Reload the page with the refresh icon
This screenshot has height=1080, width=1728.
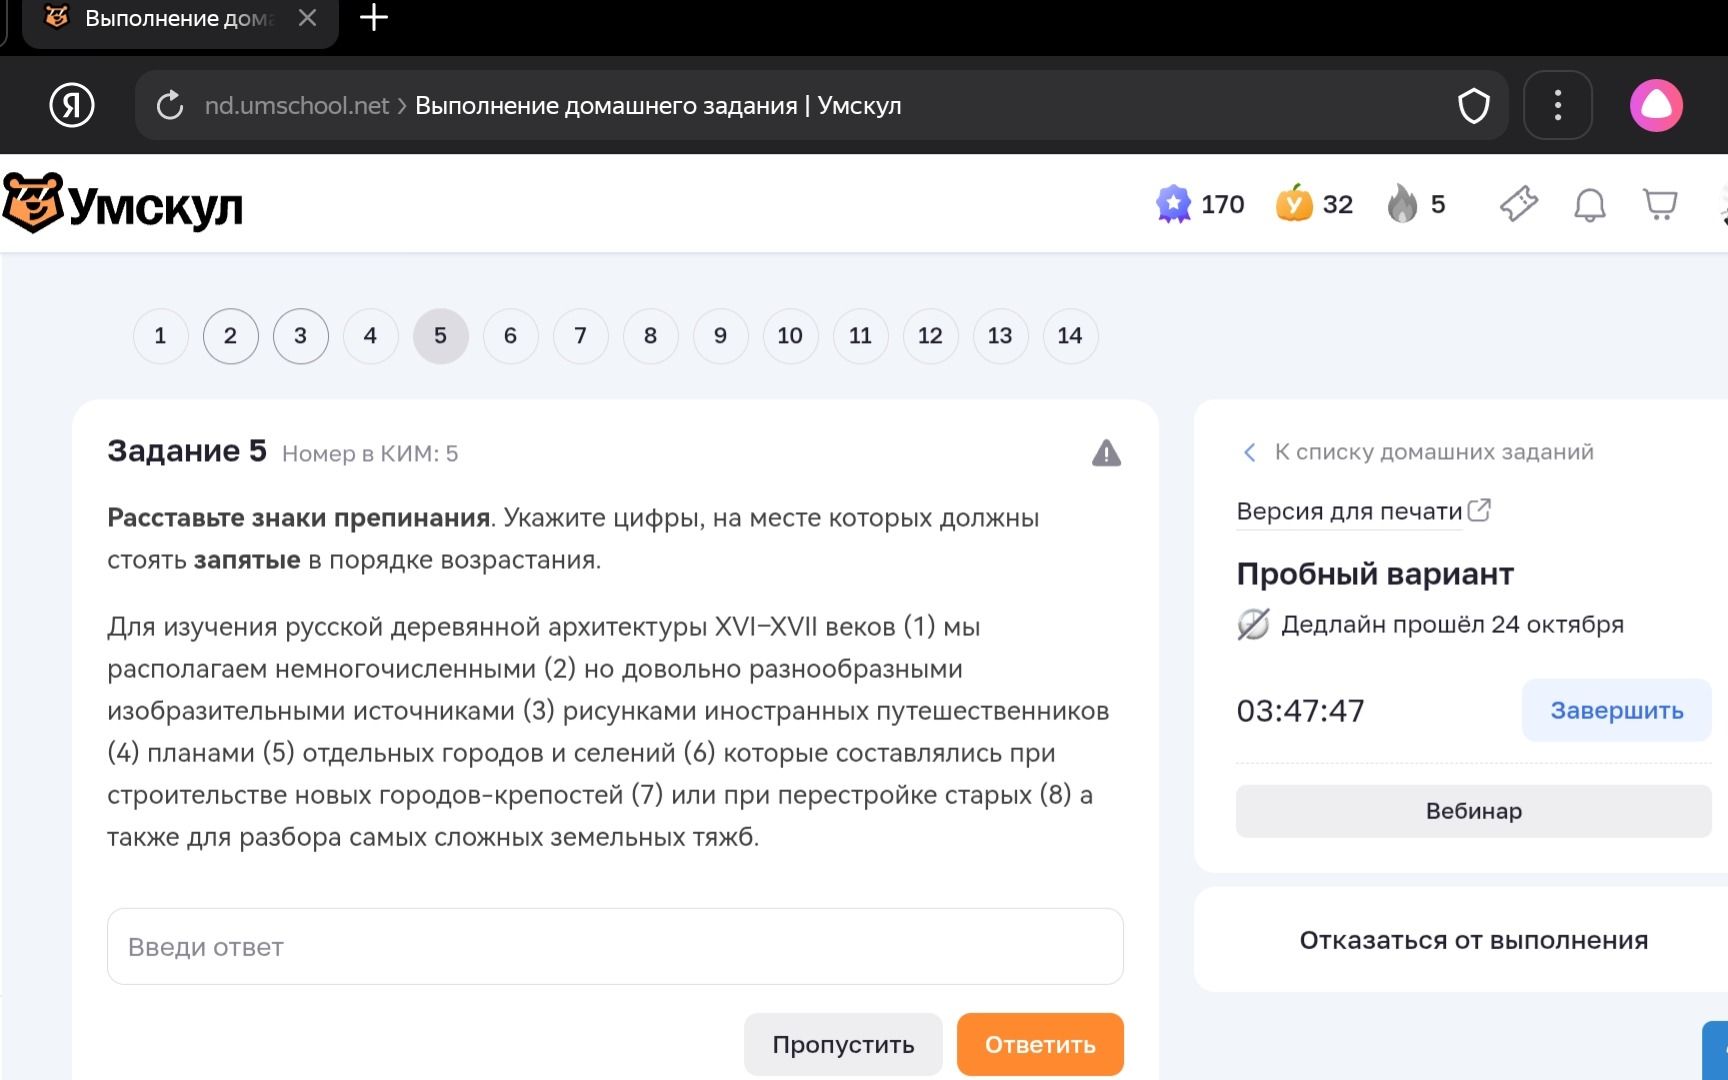170,105
